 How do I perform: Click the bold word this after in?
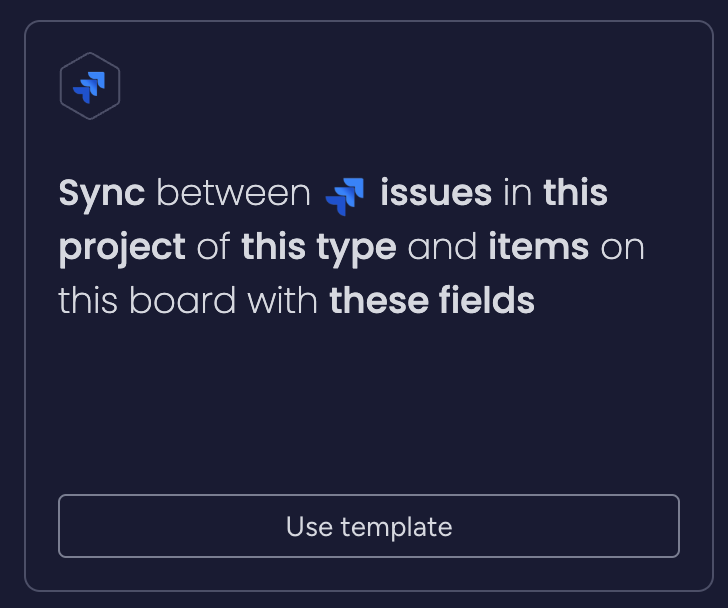click(x=575, y=193)
